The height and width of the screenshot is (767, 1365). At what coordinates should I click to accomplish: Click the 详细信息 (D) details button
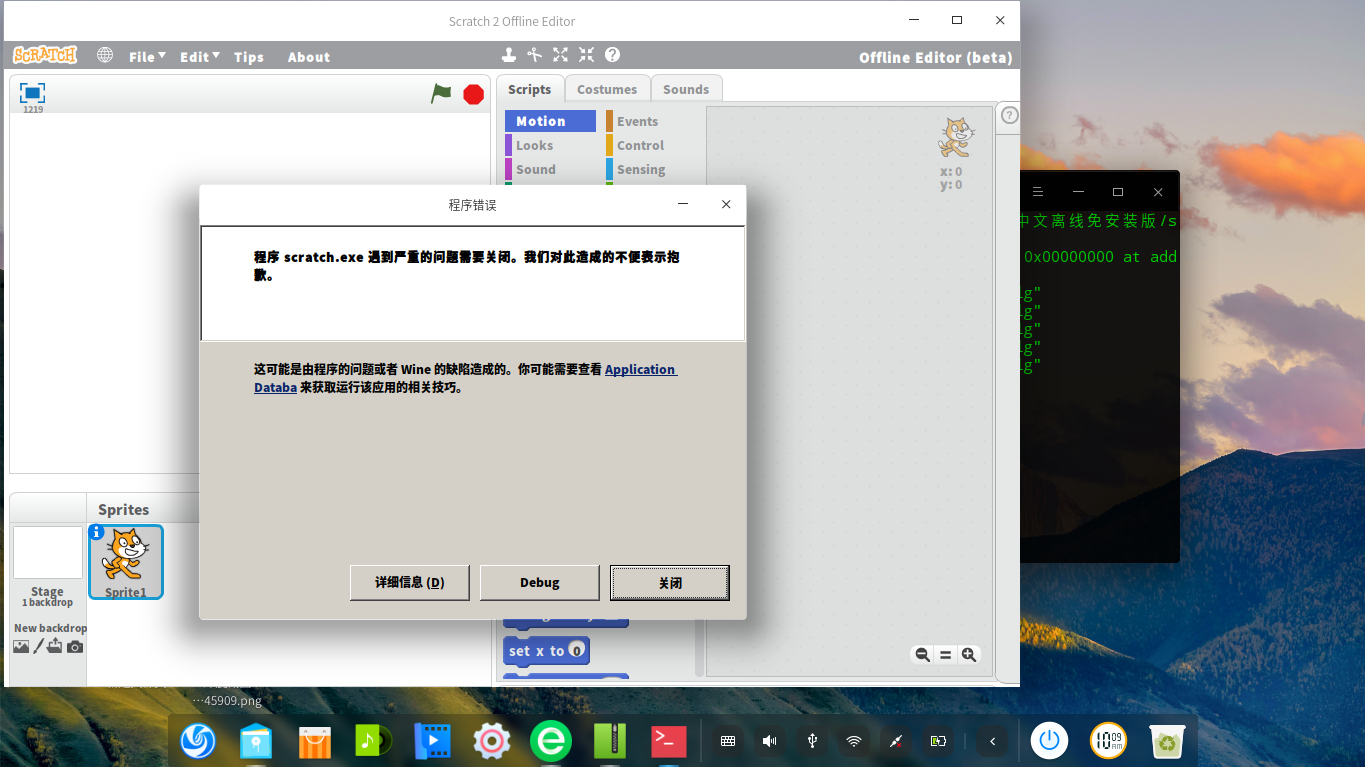pos(410,583)
